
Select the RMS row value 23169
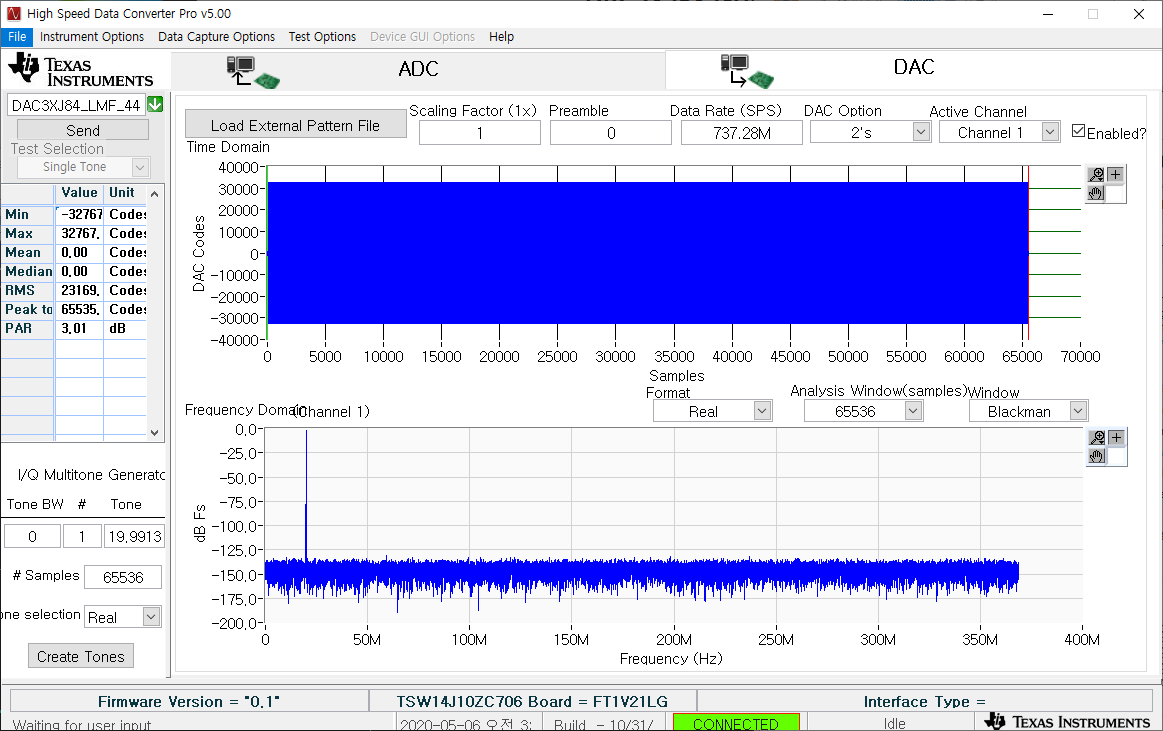click(x=79, y=291)
